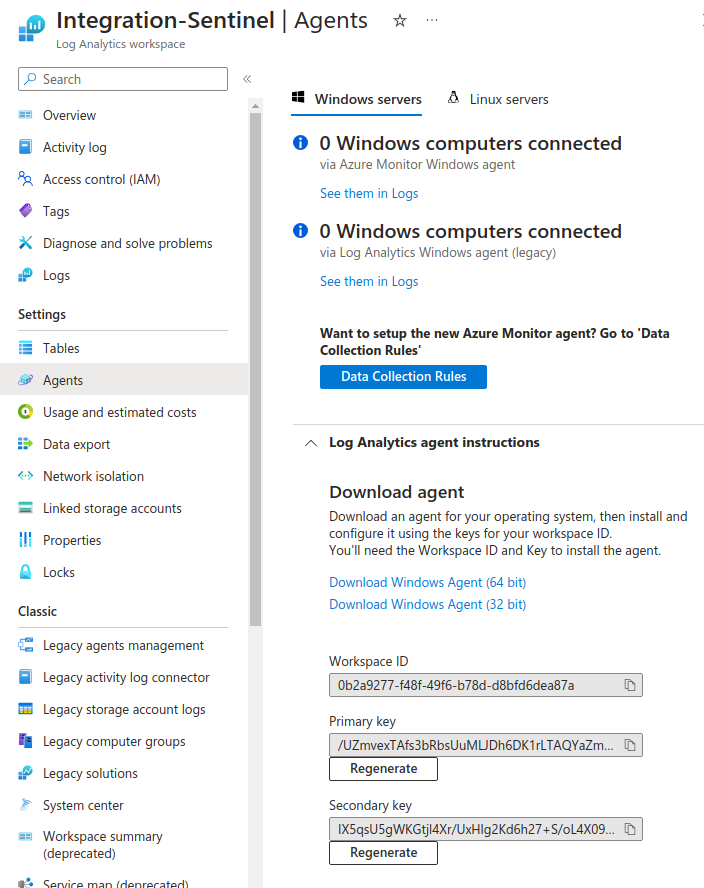Image resolution: width=704 pixels, height=888 pixels.
Task: Collapse Log Analytics agent instructions section
Action: (x=311, y=443)
